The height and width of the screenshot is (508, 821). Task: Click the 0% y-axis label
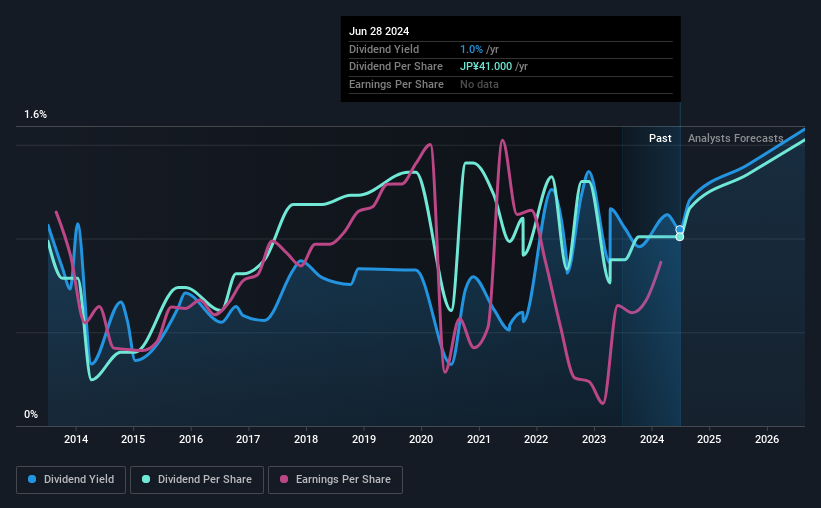(x=31, y=414)
